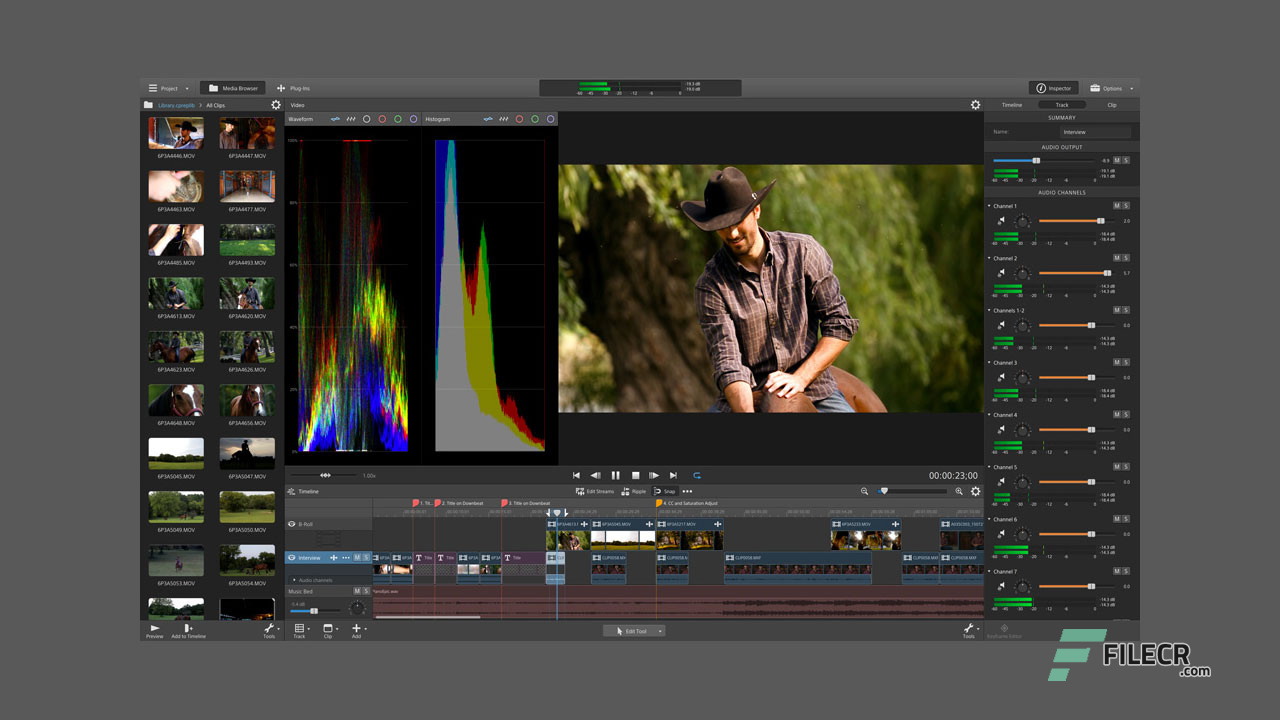
Task: Switch to the Timeline tab in Inspector
Action: click(x=1012, y=105)
